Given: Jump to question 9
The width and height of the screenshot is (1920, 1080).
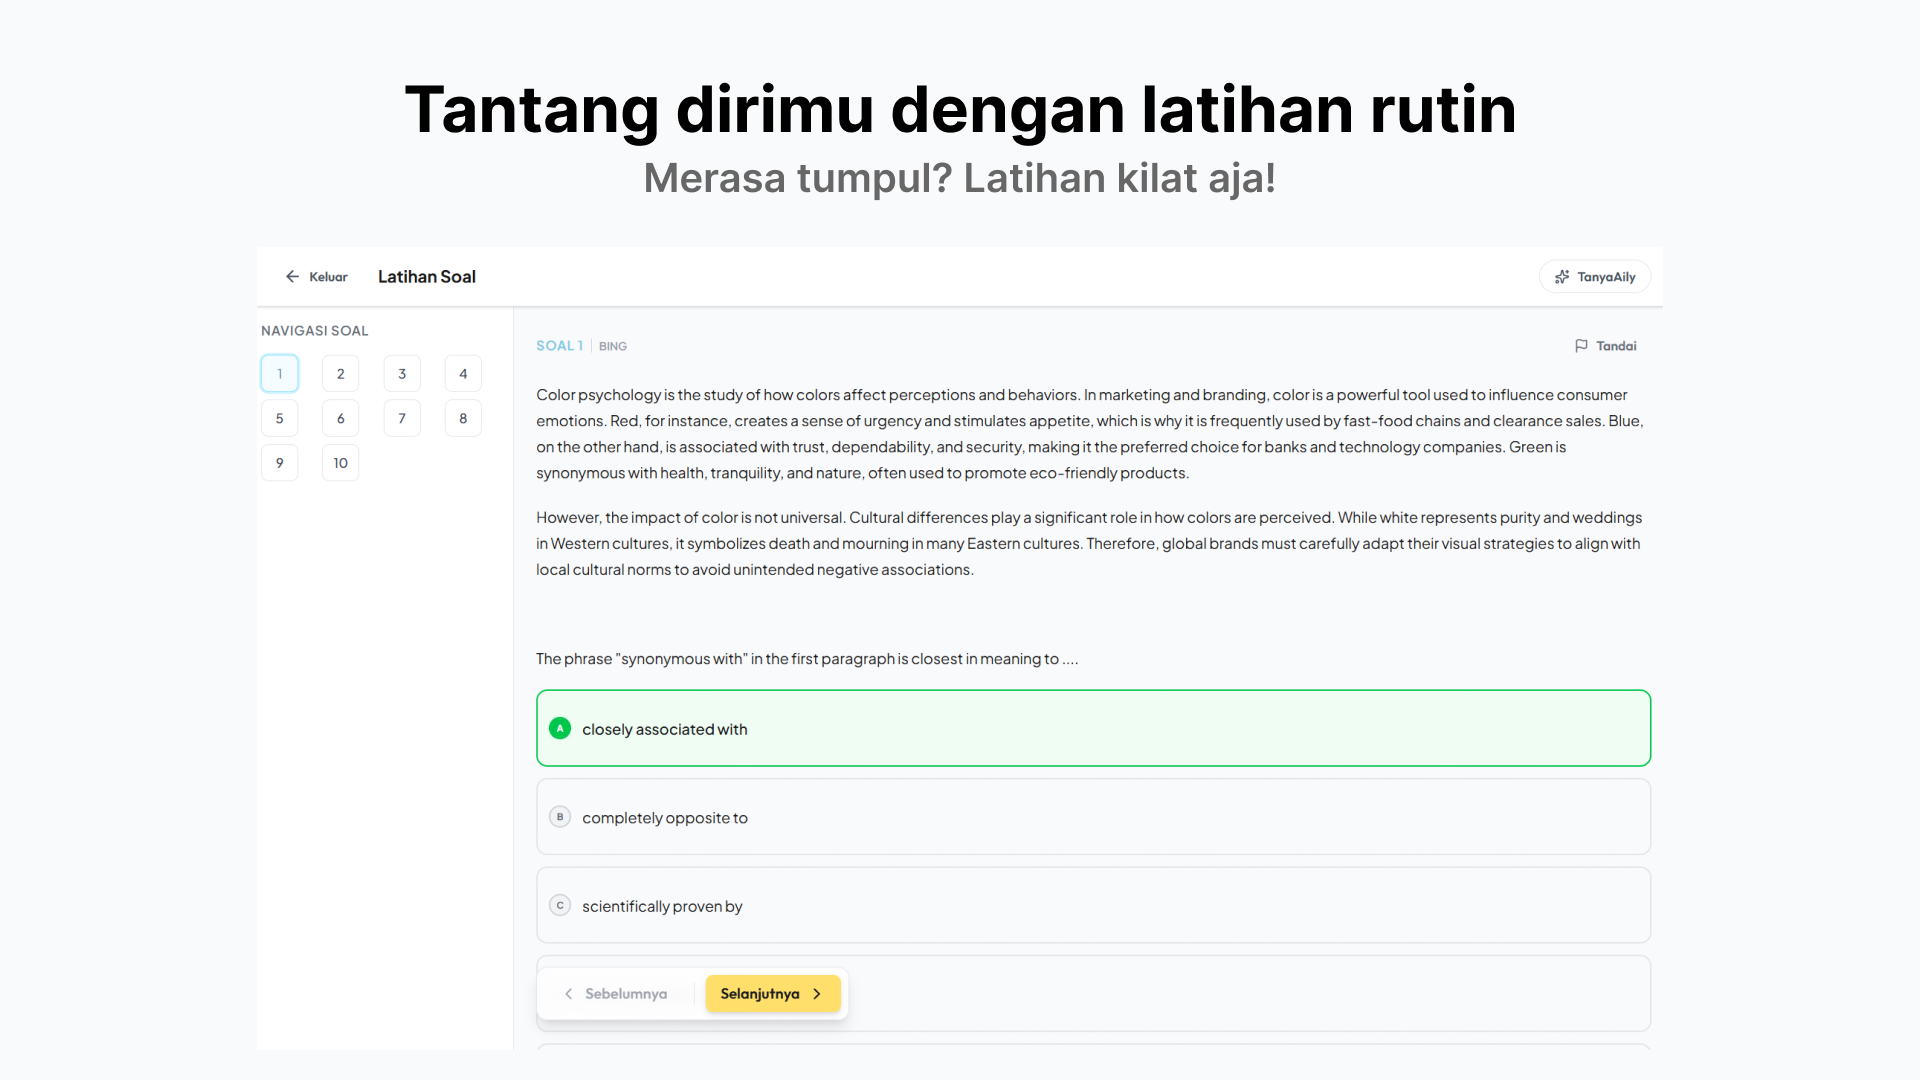Looking at the screenshot, I should click(279, 463).
